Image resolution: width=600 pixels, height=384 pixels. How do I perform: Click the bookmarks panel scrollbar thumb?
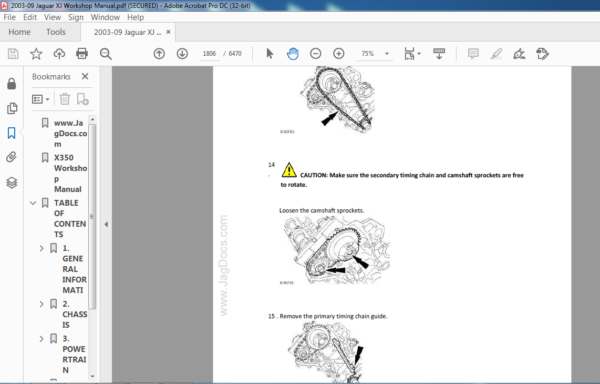(x=92, y=216)
